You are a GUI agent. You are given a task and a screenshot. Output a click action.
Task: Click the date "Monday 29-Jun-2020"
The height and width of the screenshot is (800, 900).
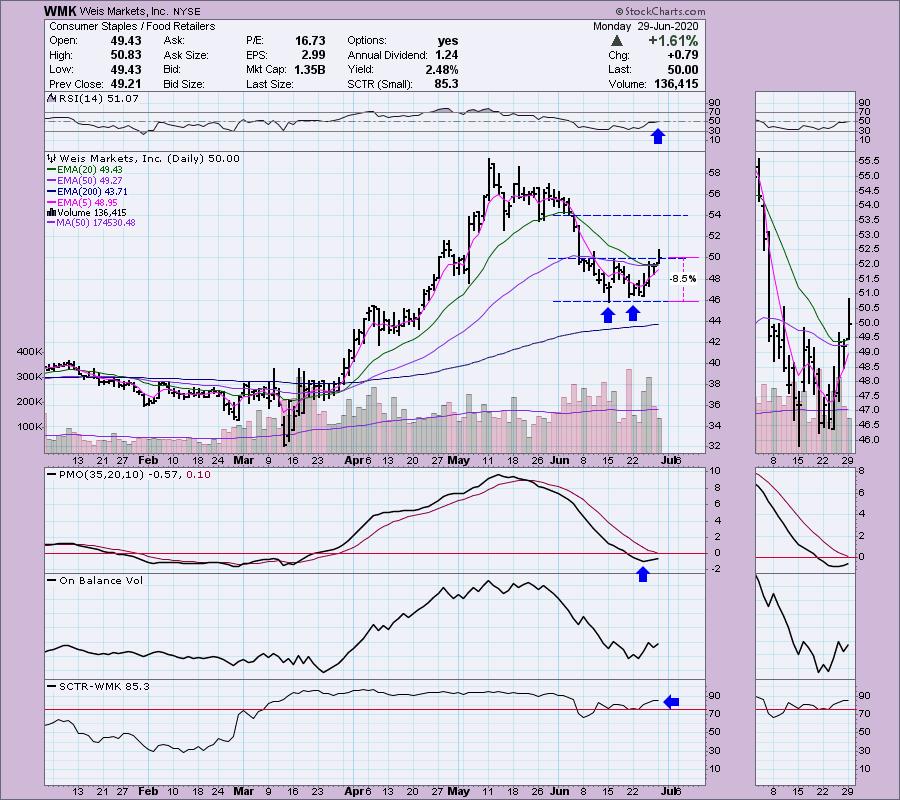(x=645, y=26)
